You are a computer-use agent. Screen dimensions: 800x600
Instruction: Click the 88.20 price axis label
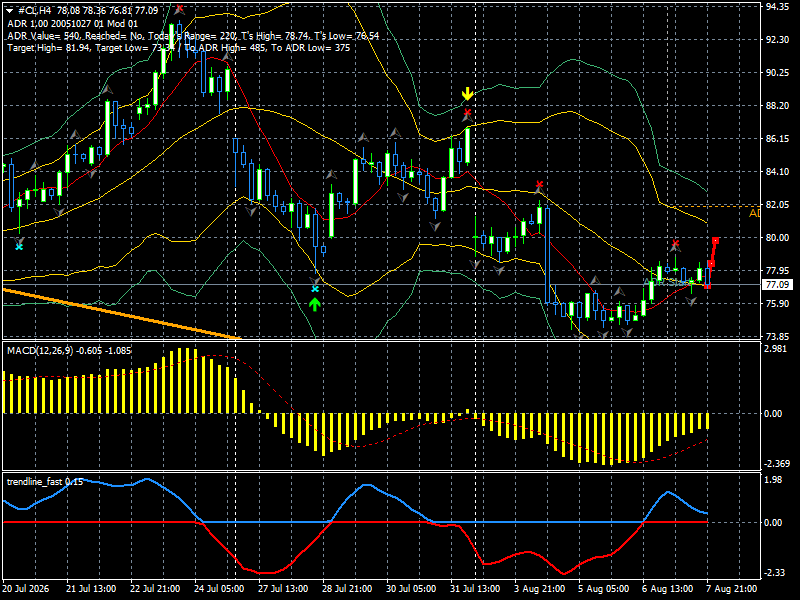(777, 106)
